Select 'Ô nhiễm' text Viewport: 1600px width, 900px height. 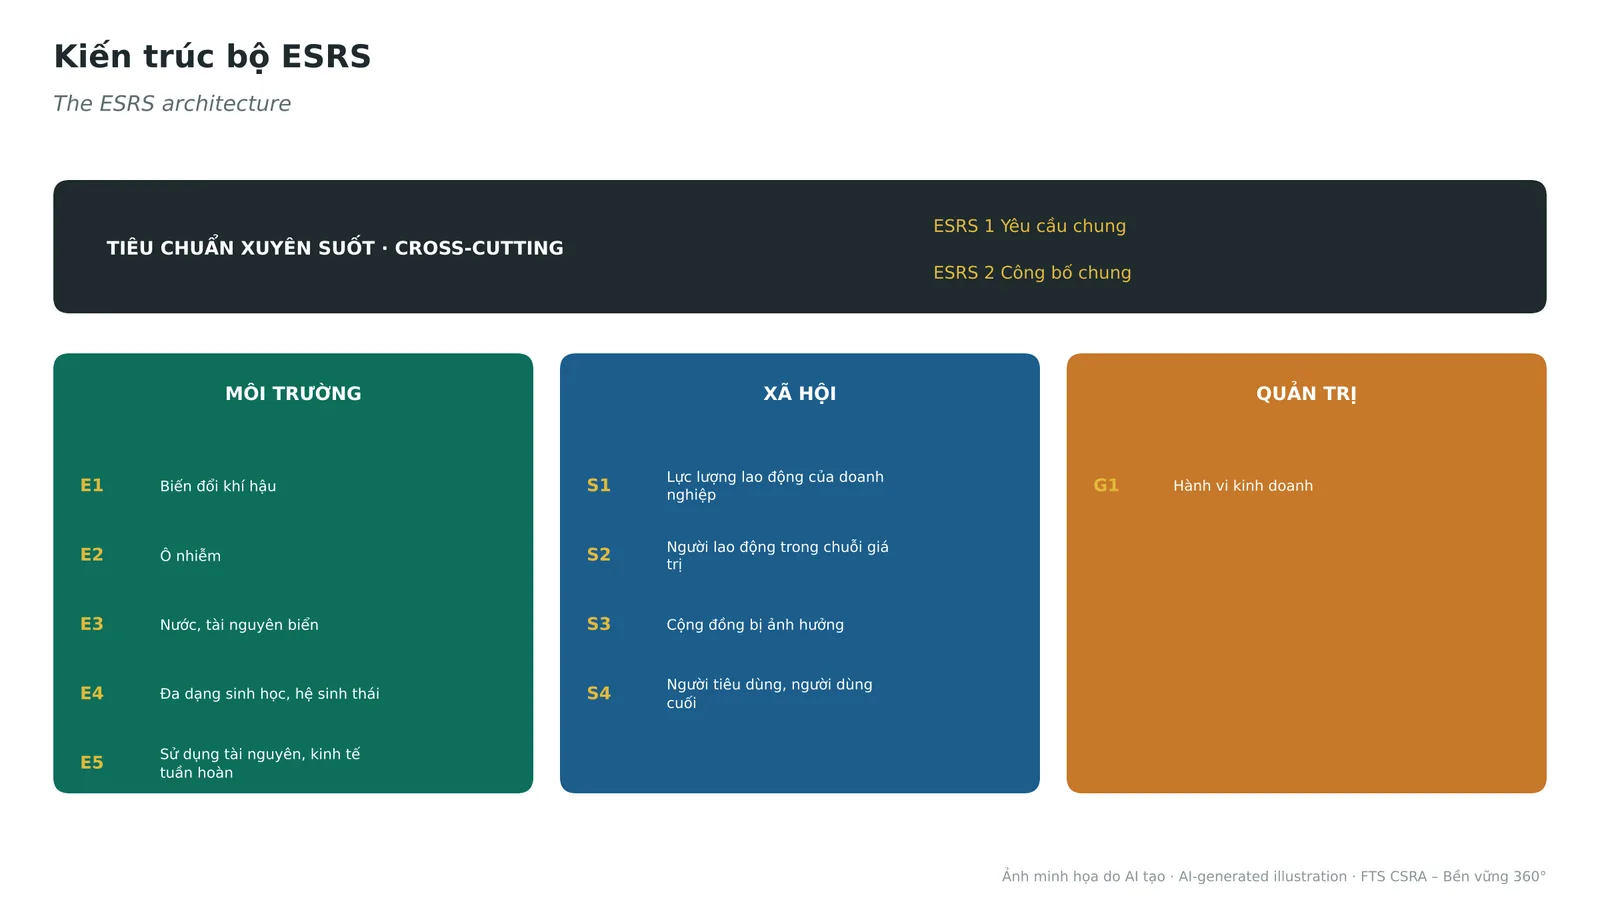coord(190,555)
